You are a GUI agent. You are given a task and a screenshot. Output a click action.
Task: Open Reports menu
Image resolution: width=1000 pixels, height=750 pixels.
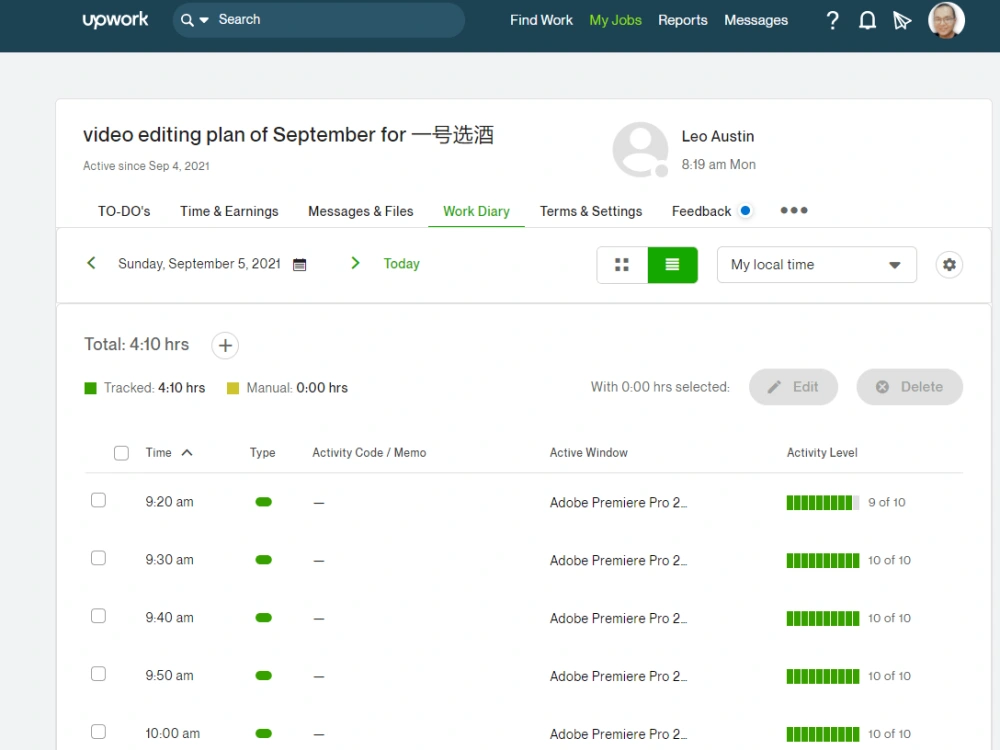(x=682, y=20)
